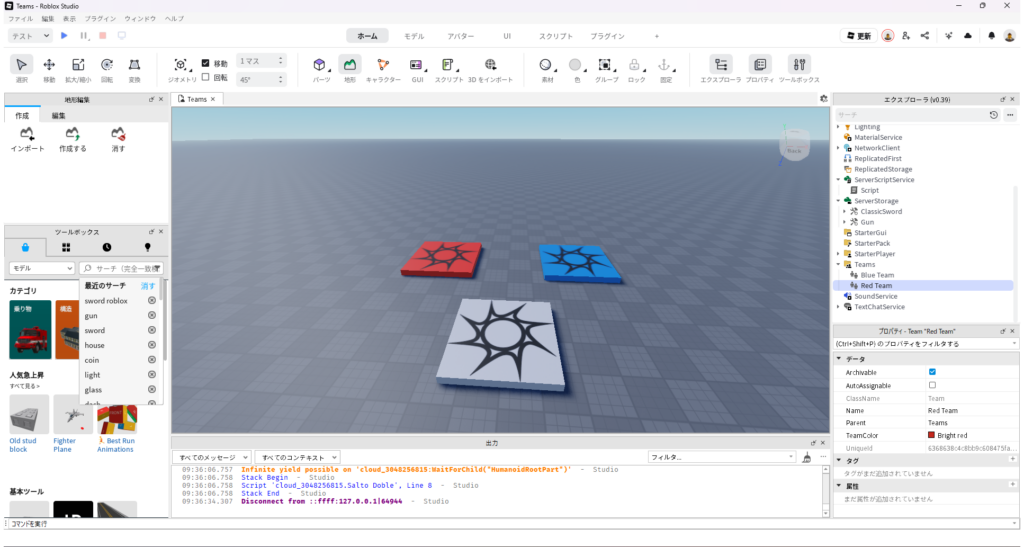Collapse the データ properties section

pyautogui.click(x=839, y=359)
